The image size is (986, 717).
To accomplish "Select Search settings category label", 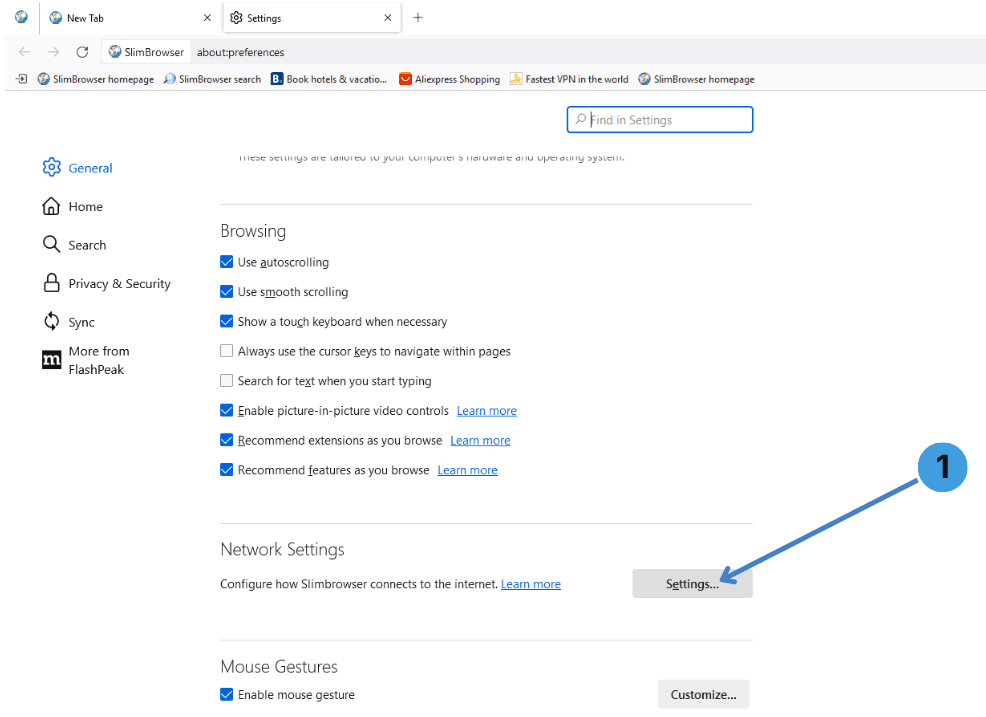I will coord(87,245).
